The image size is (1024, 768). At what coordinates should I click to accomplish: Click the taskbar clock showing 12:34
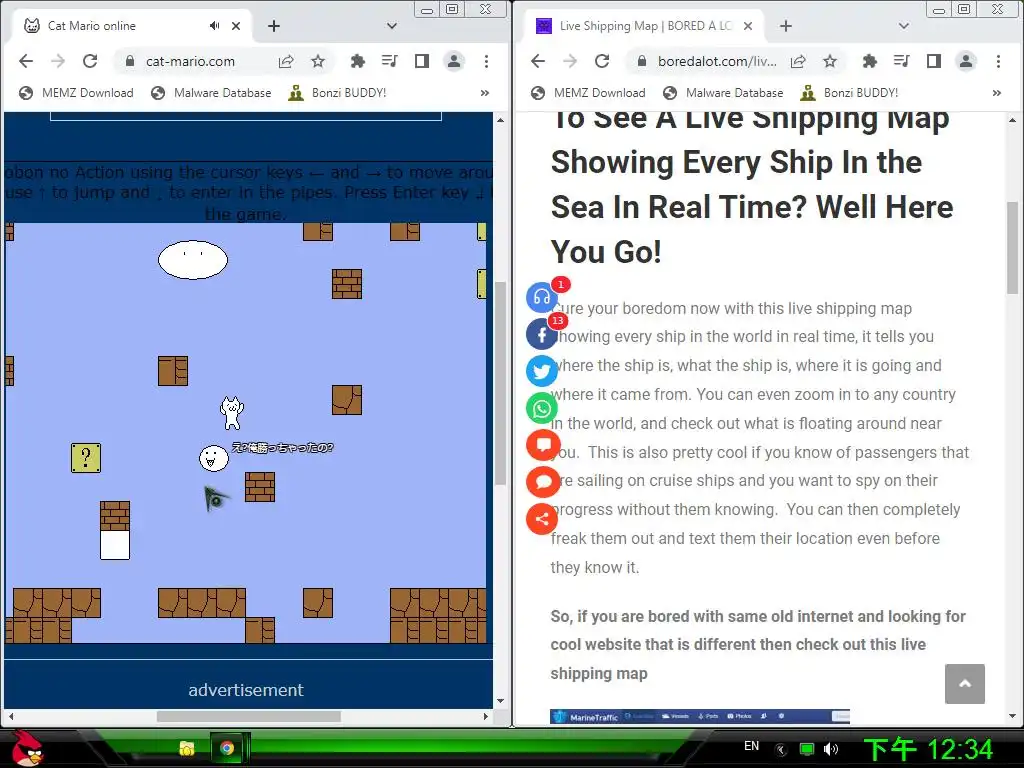(x=929, y=749)
